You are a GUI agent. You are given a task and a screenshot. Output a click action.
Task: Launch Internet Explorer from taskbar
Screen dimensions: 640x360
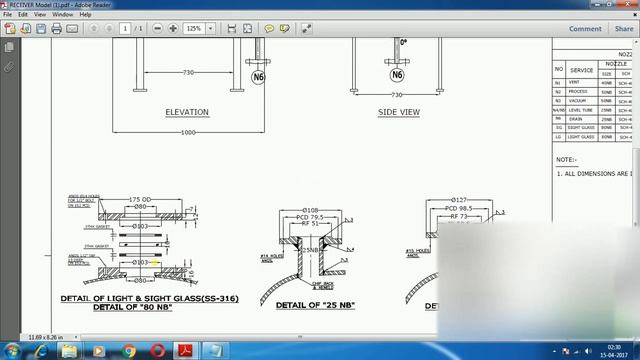(x=40, y=351)
